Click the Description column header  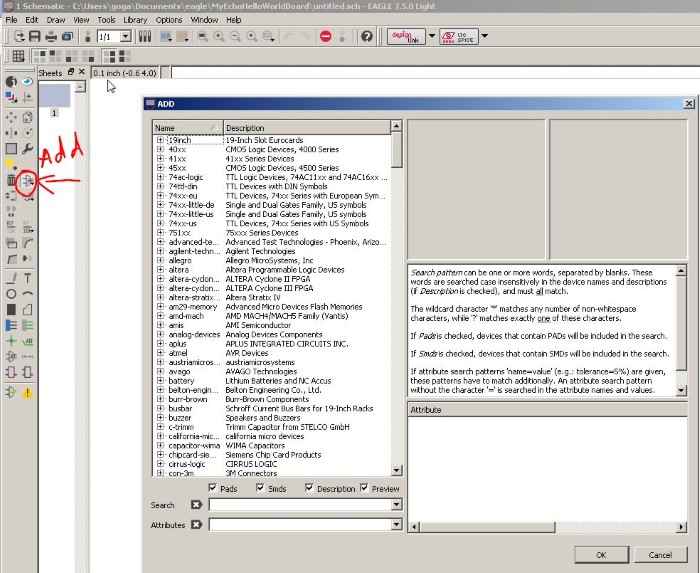click(x=307, y=128)
